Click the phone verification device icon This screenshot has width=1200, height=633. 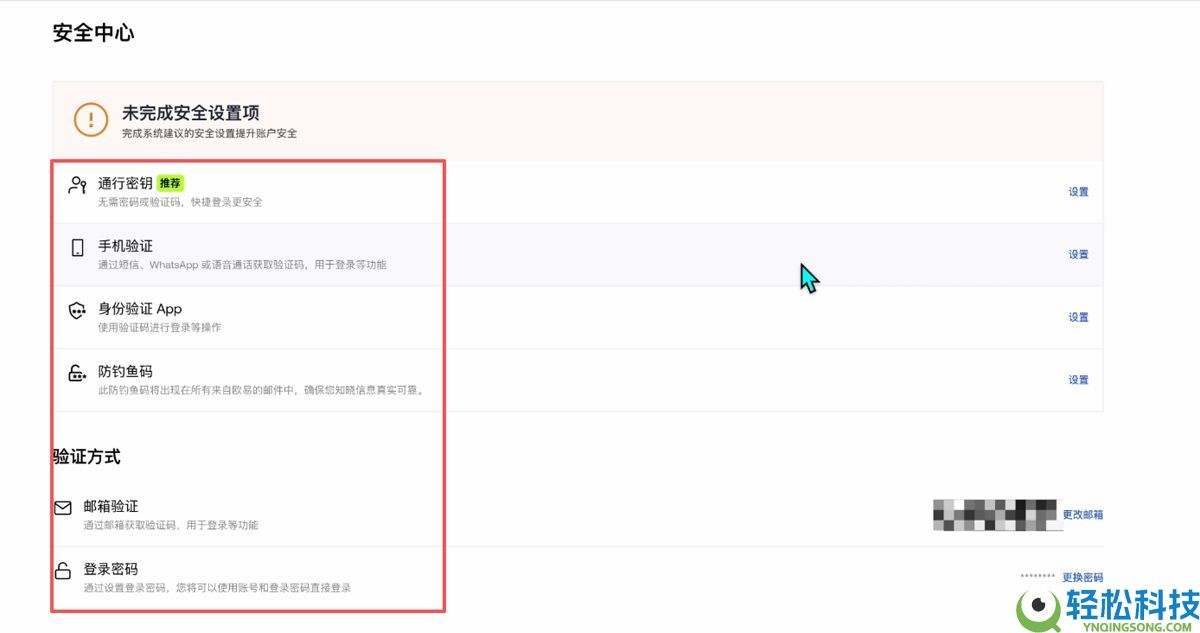77,248
